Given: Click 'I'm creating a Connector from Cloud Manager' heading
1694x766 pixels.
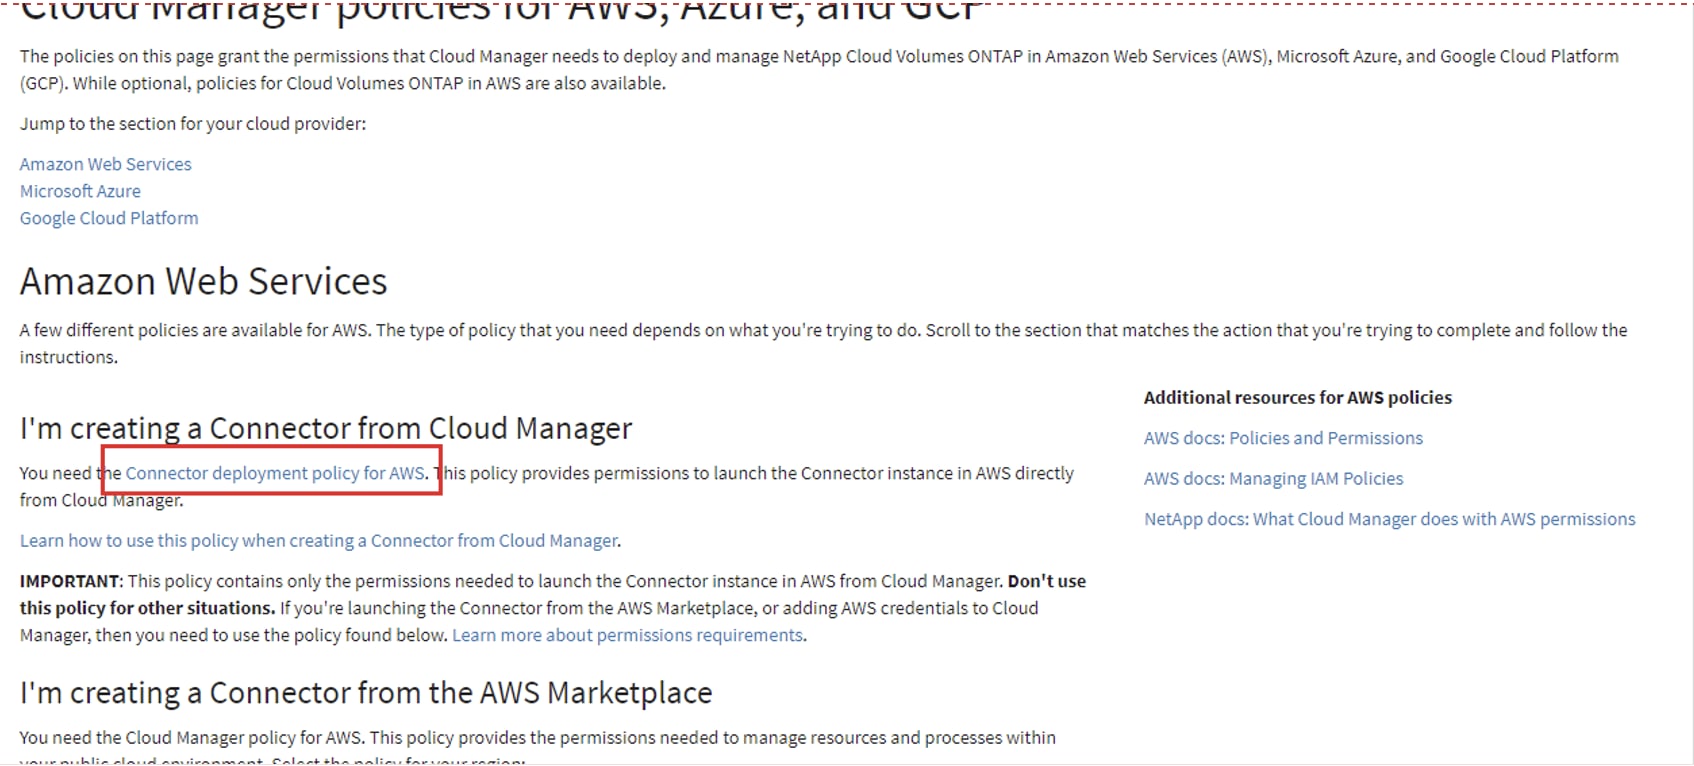Looking at the screenshot, I should [x=326, y=428].
